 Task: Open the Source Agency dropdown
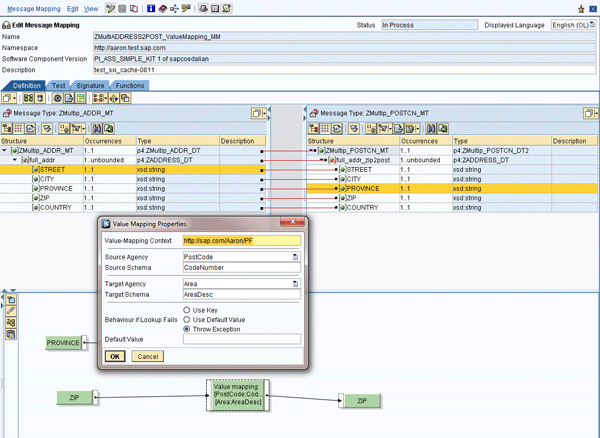point(296,257)
